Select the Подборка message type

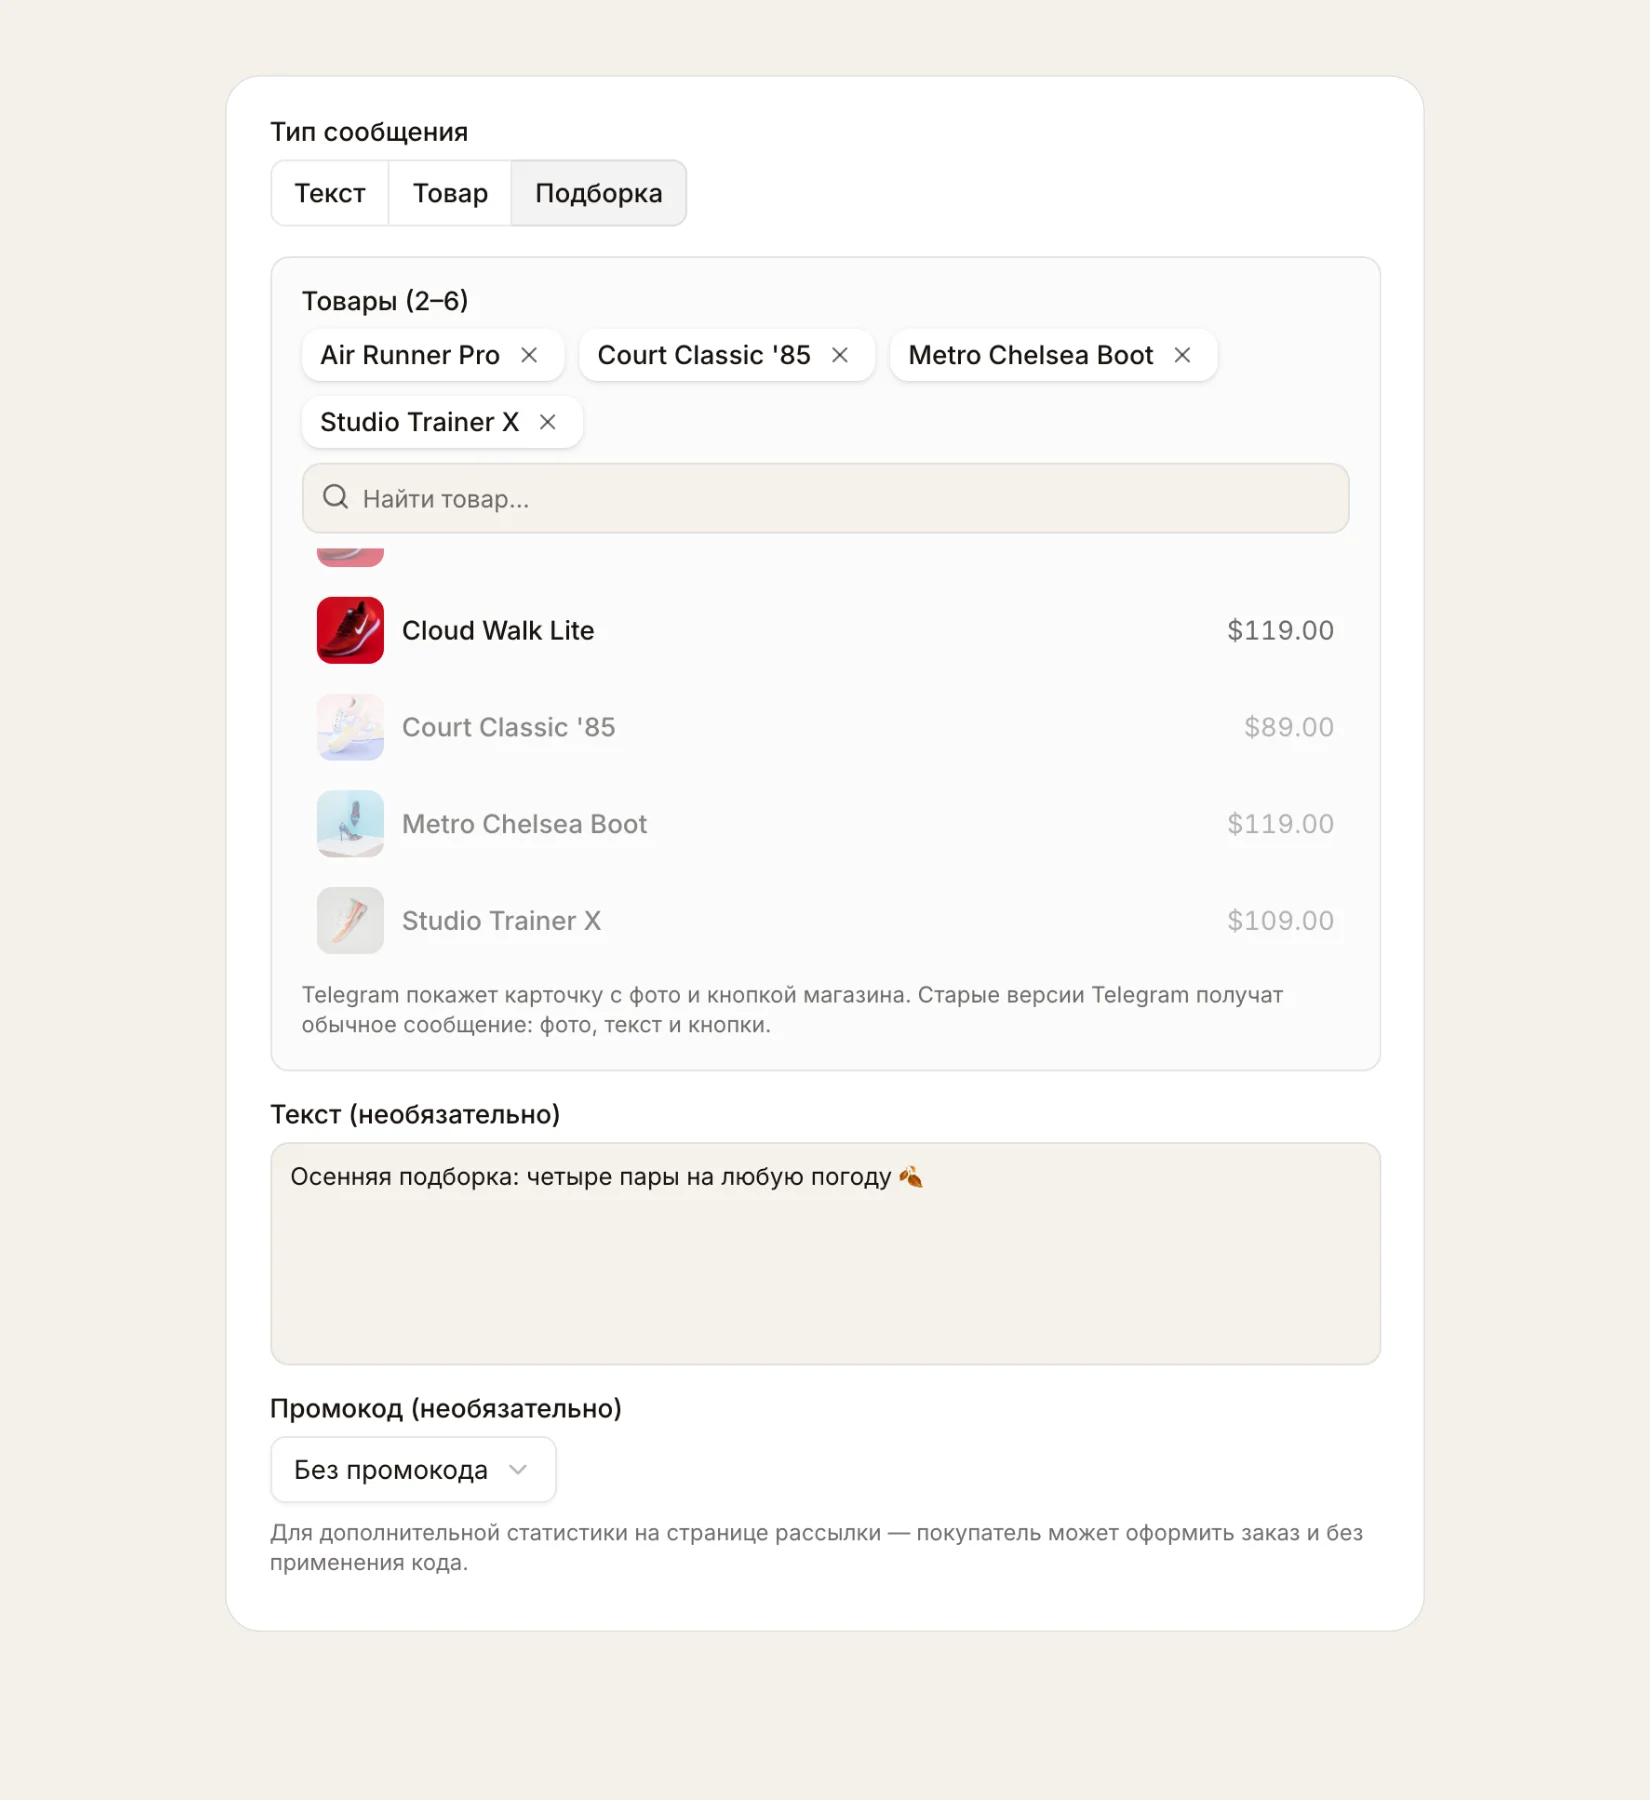598,193
